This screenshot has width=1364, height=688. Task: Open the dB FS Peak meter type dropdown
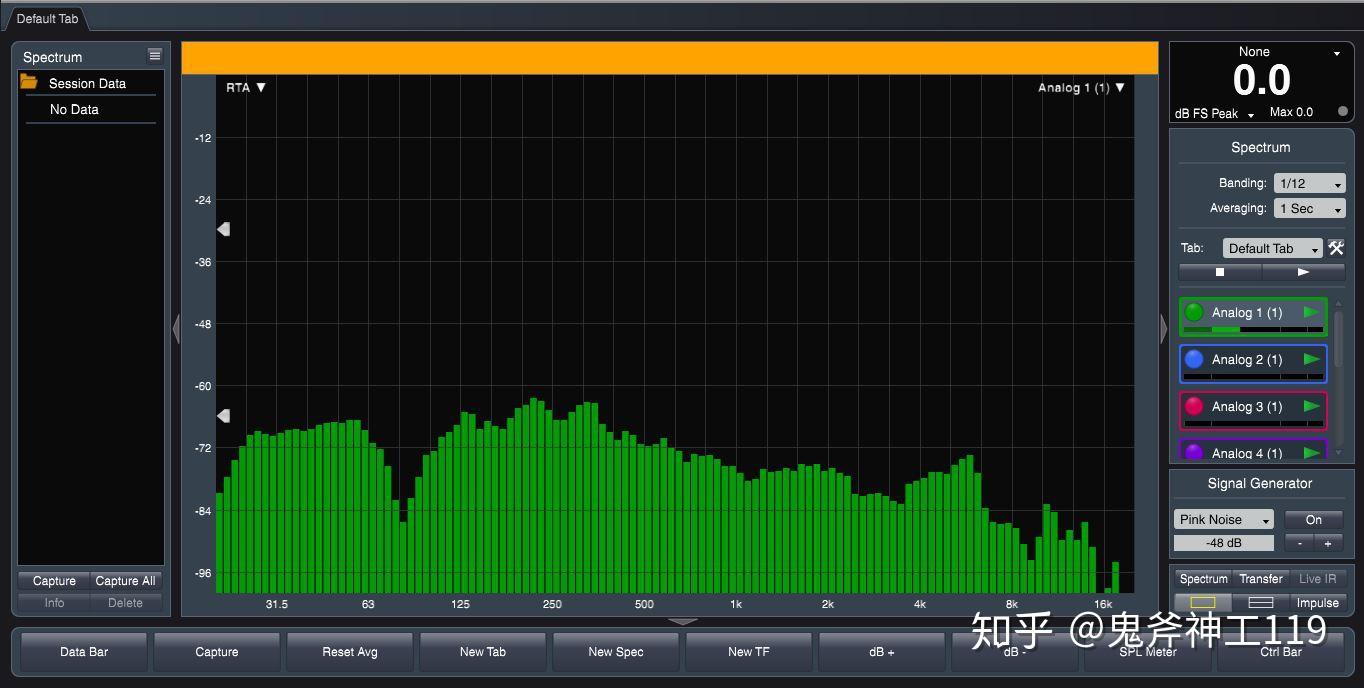pyautogui.click(x=1214, y=113)
